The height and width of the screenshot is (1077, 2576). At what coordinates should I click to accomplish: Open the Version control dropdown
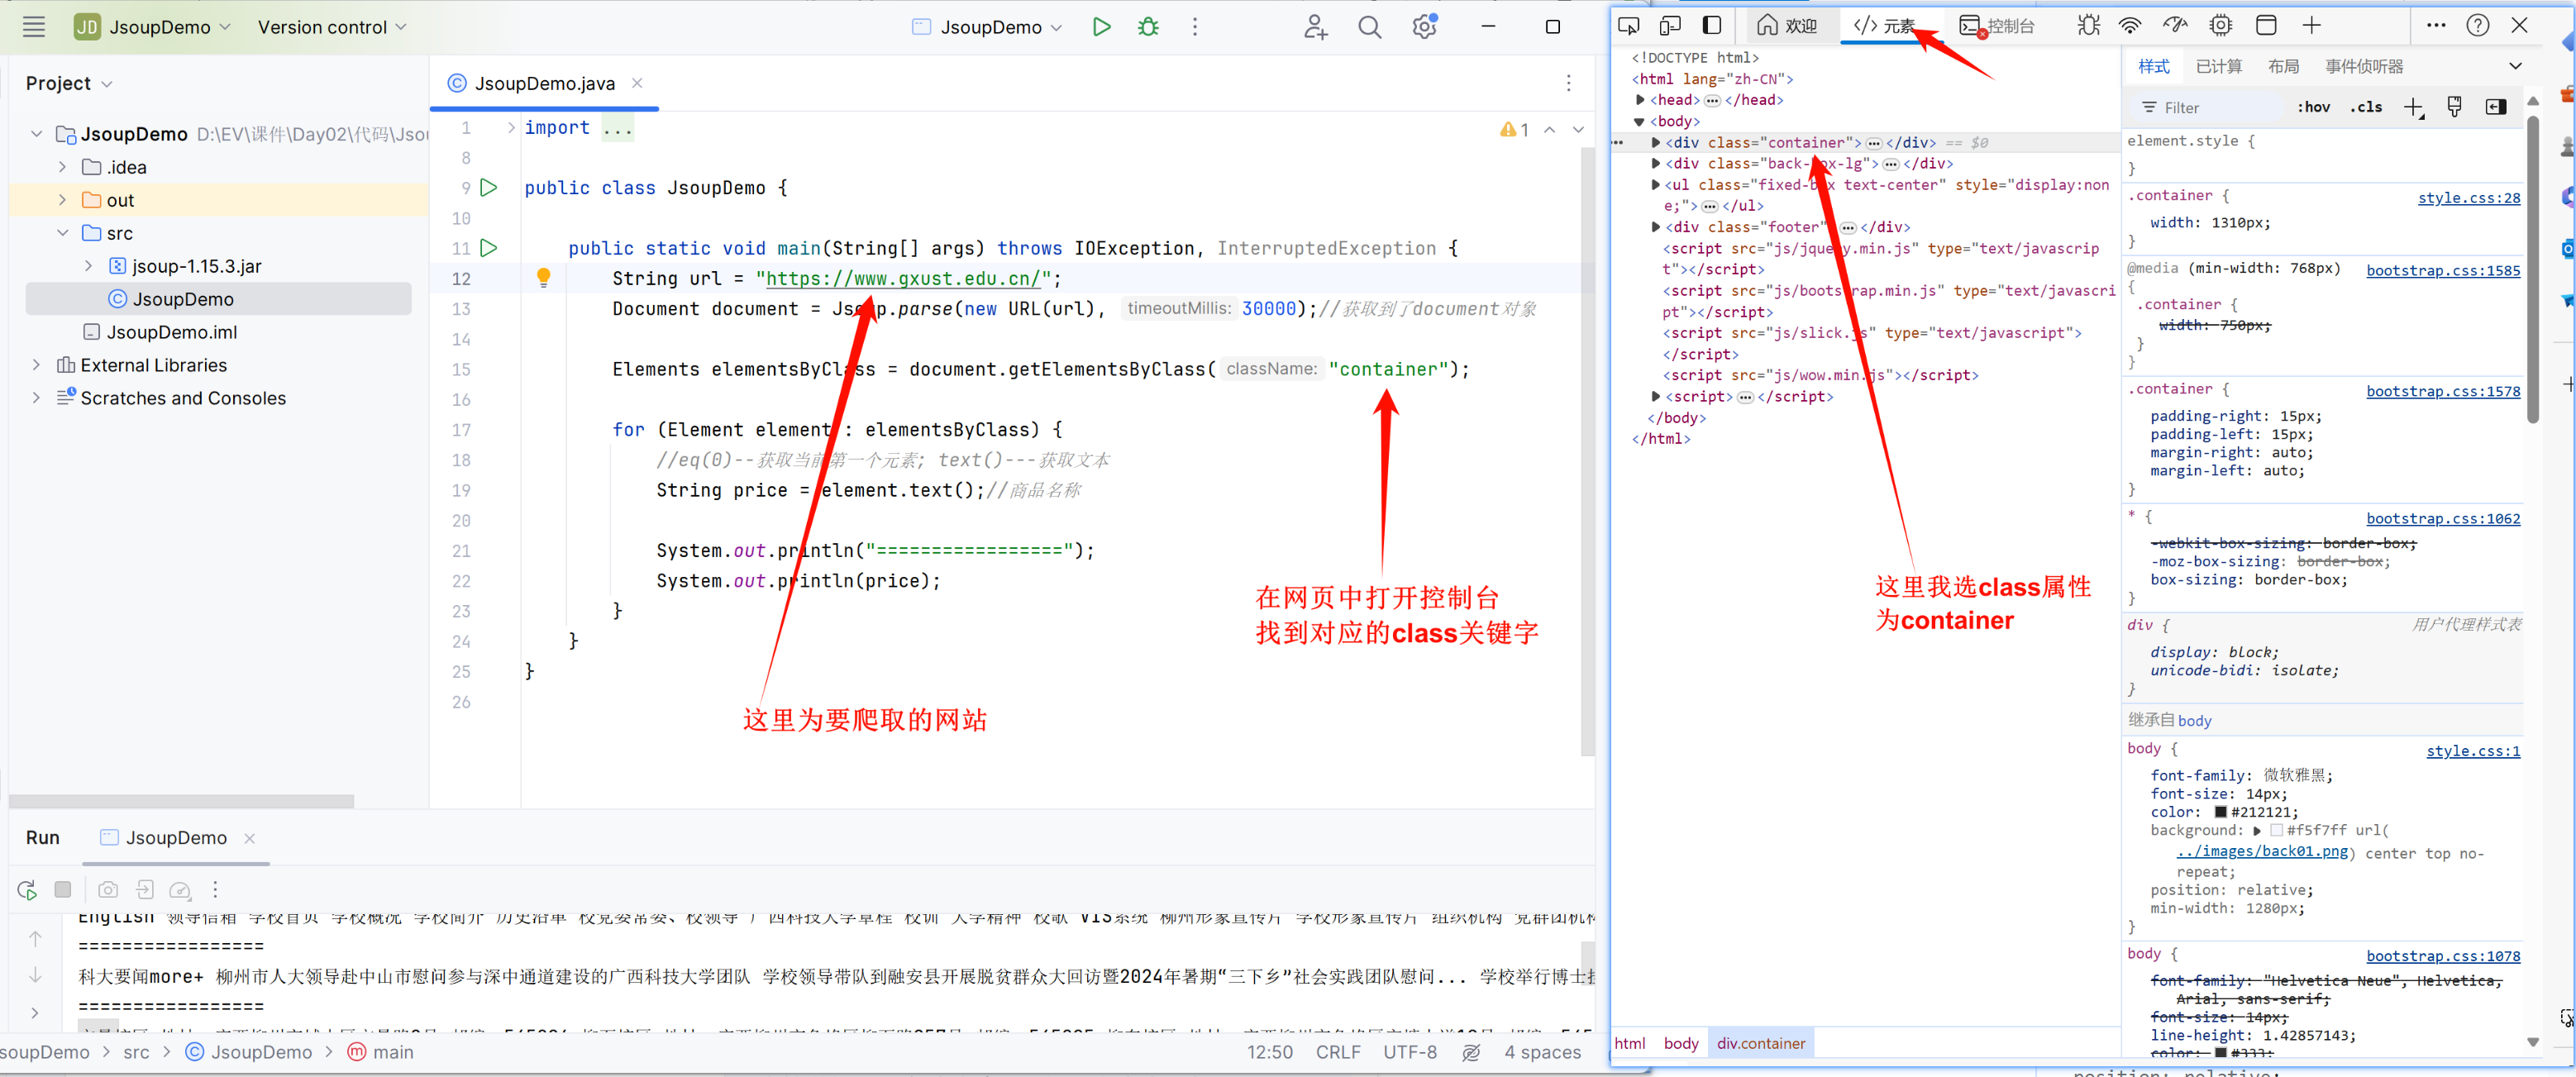[332, 27]
